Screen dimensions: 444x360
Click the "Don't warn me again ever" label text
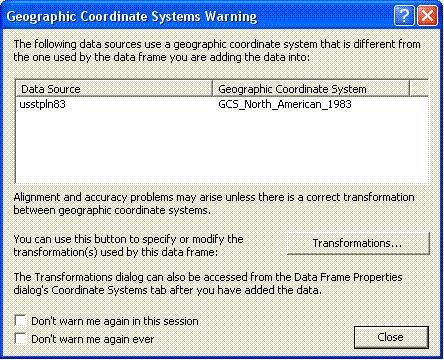click(93, 339)
